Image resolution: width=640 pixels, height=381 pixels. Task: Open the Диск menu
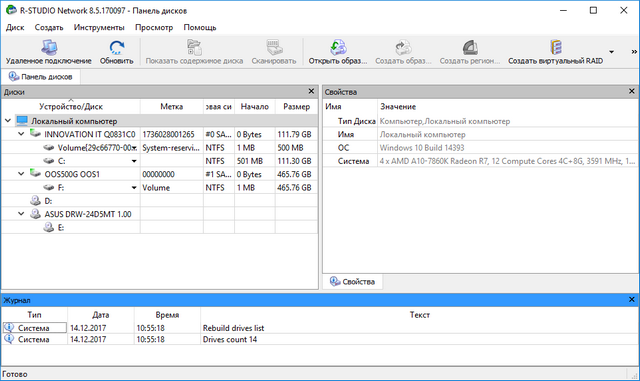(15, 27)
